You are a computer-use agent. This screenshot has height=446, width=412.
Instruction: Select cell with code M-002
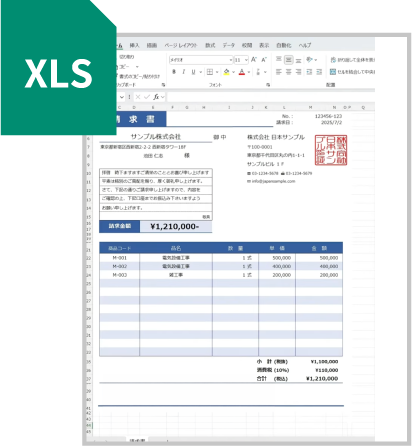coord(119,266)
